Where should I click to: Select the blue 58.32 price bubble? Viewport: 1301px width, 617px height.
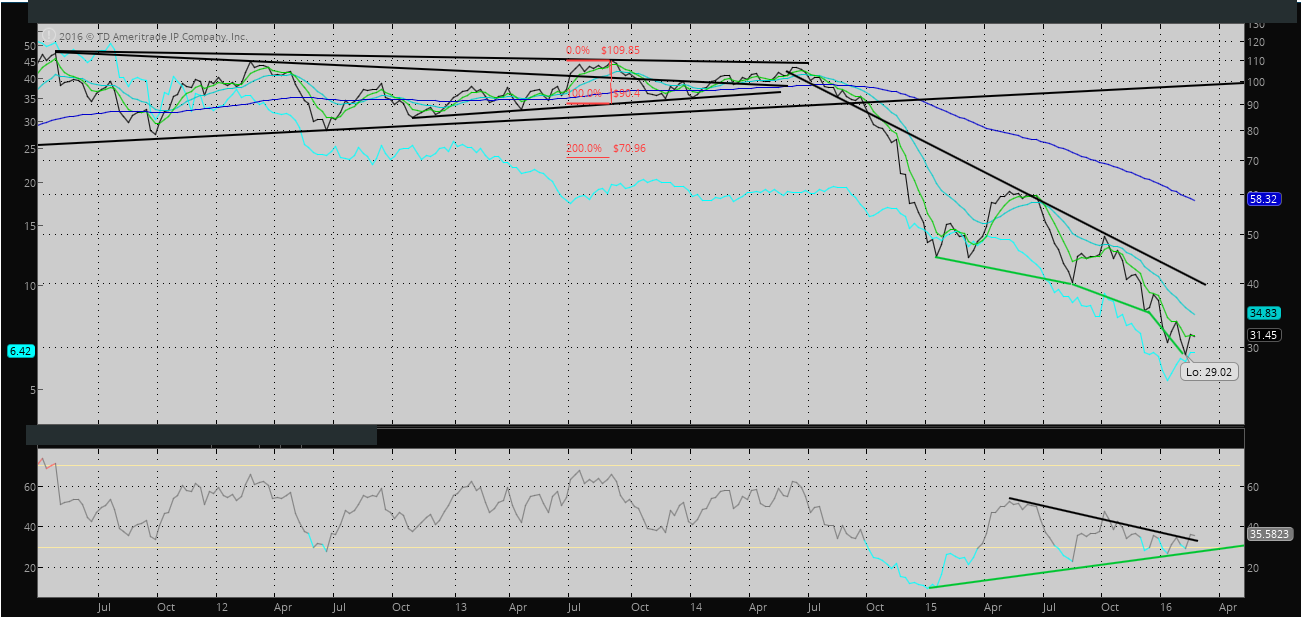click(x=1263, y=199)
